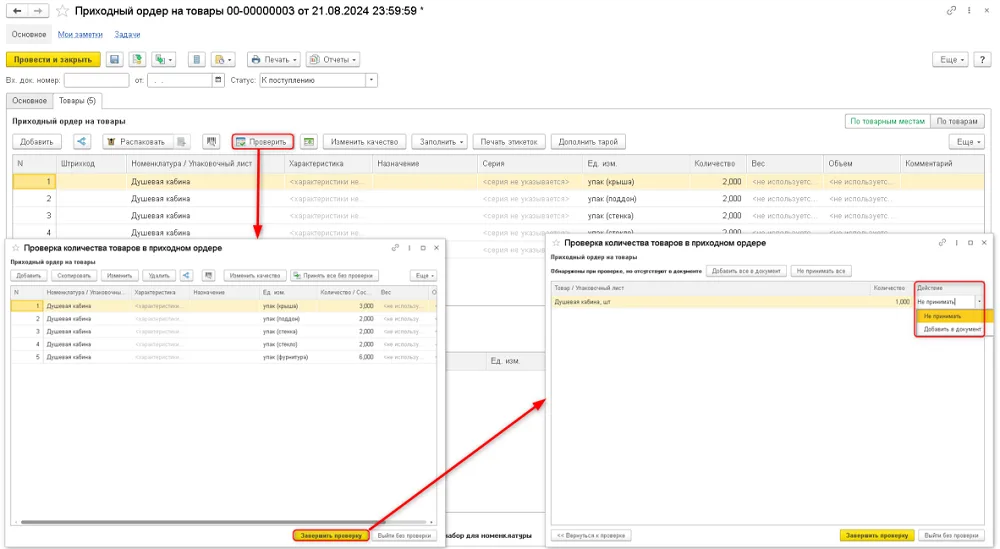The width and height of the screenshot is (1000, 549).
Task: Save document with the floppy disk icon
Action: point(114,59)
